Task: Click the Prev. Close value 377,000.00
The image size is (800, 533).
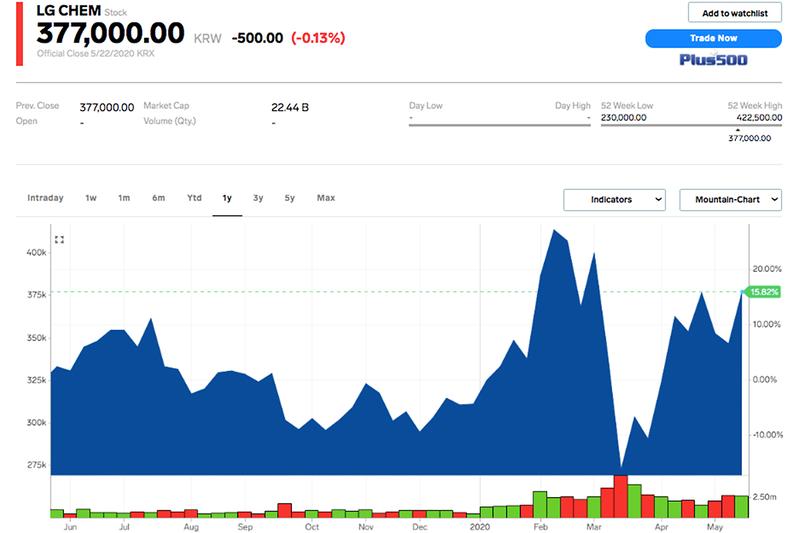Action: click(107, 108)
